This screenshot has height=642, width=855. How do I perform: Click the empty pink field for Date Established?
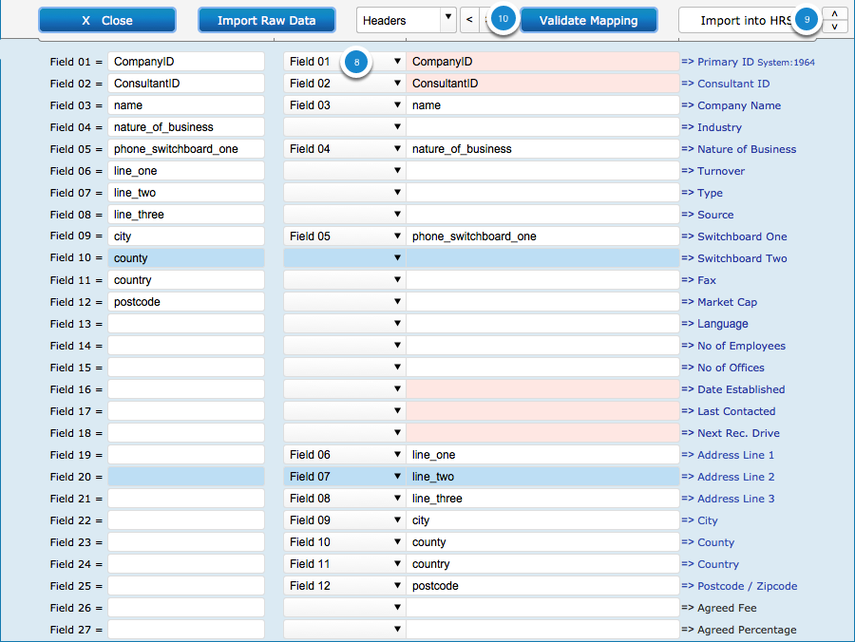pos(543,389)
